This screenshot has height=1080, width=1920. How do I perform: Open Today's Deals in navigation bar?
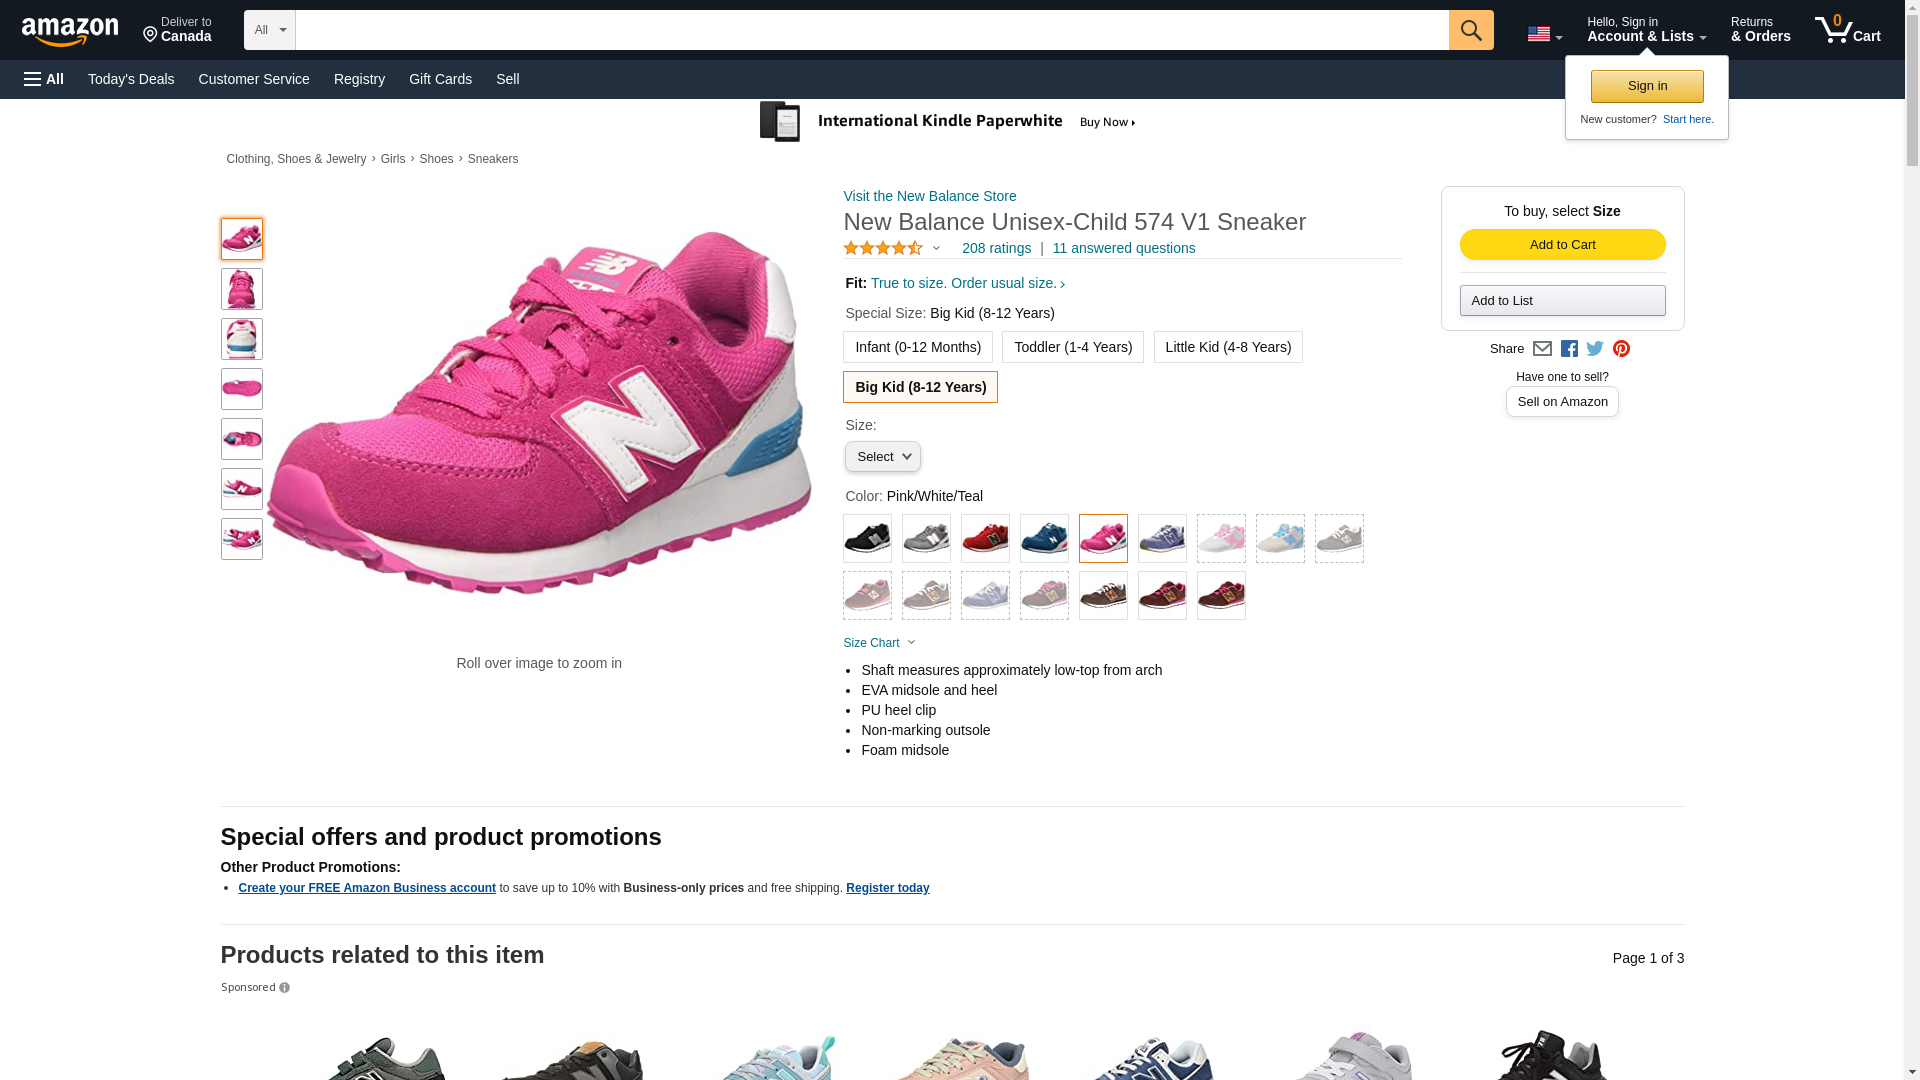click(131, 79)
